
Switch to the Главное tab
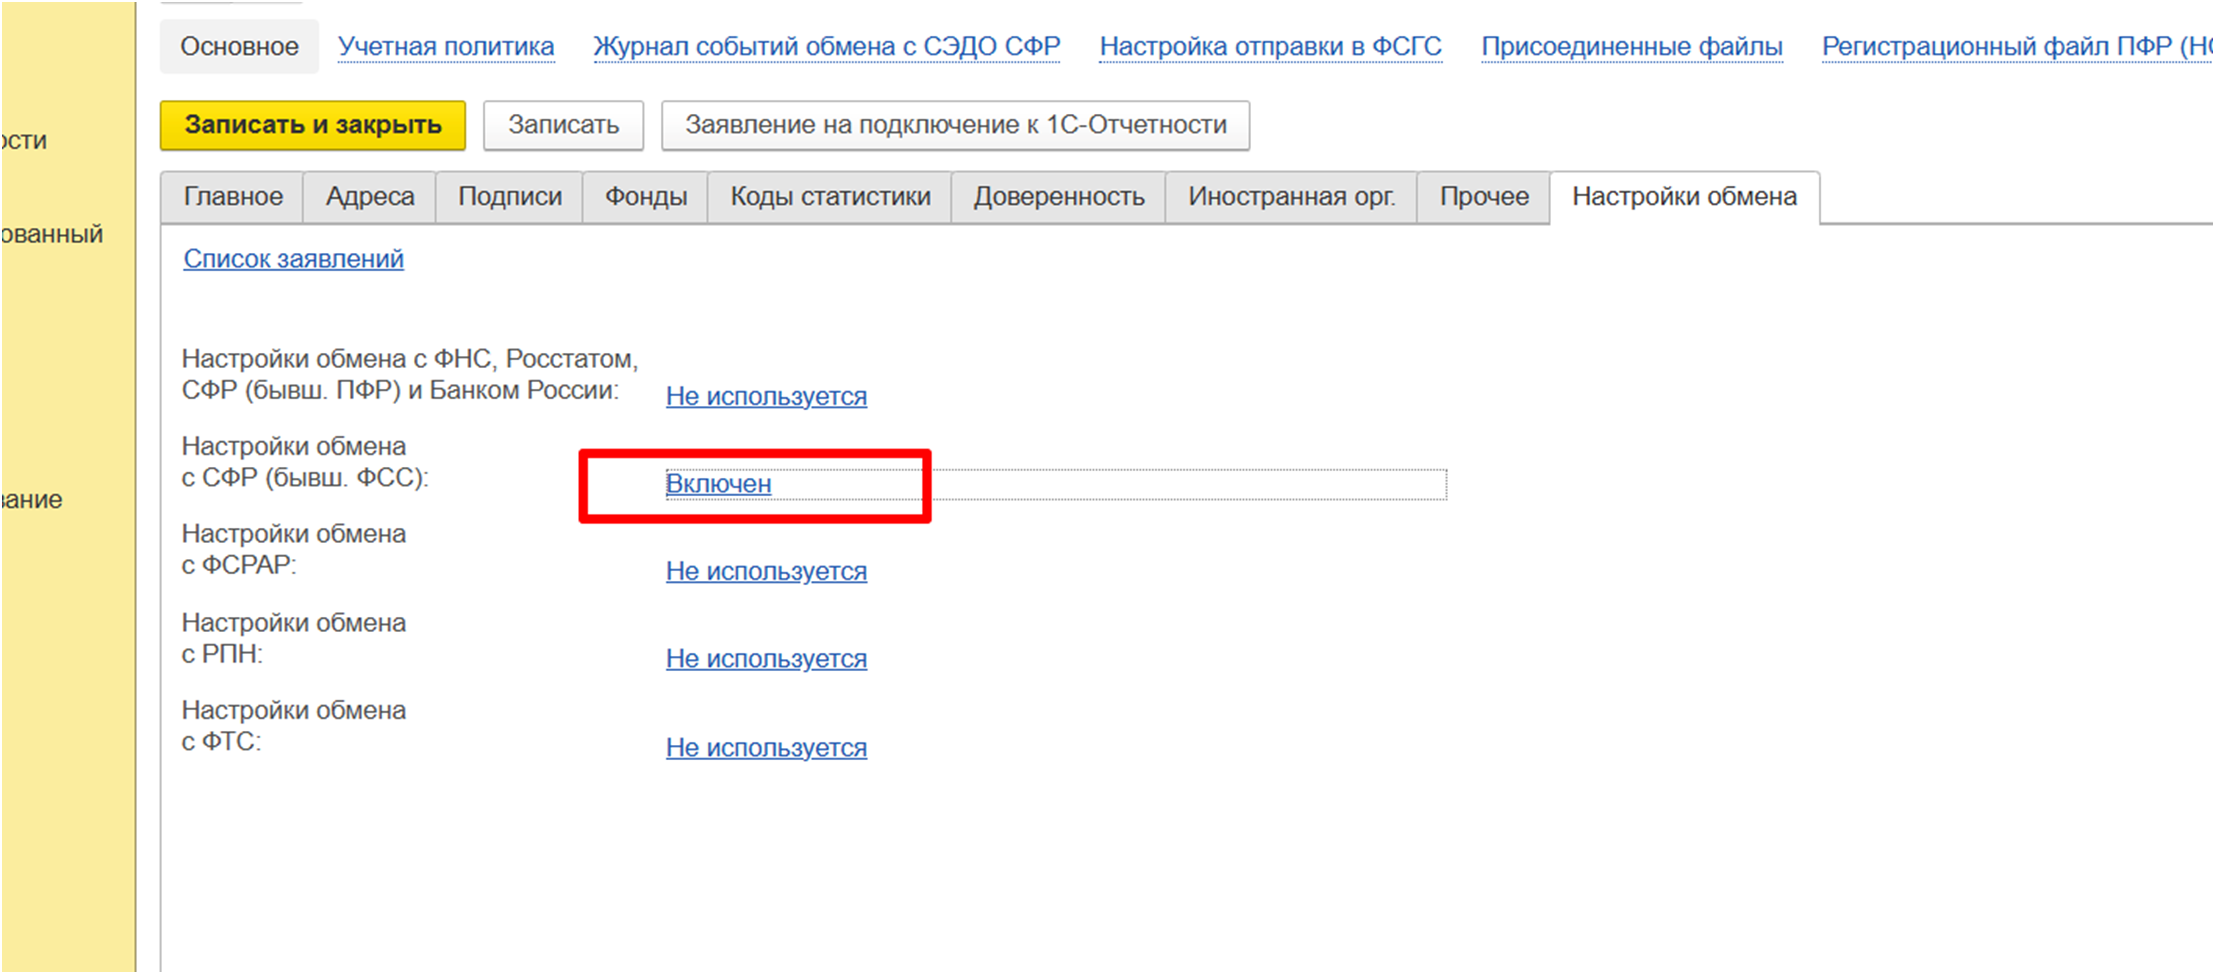click(x=233, y=197)
